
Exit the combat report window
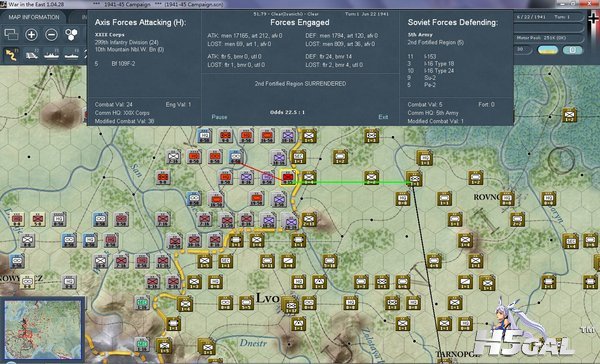pyautogui.click(x=383, y=117)
